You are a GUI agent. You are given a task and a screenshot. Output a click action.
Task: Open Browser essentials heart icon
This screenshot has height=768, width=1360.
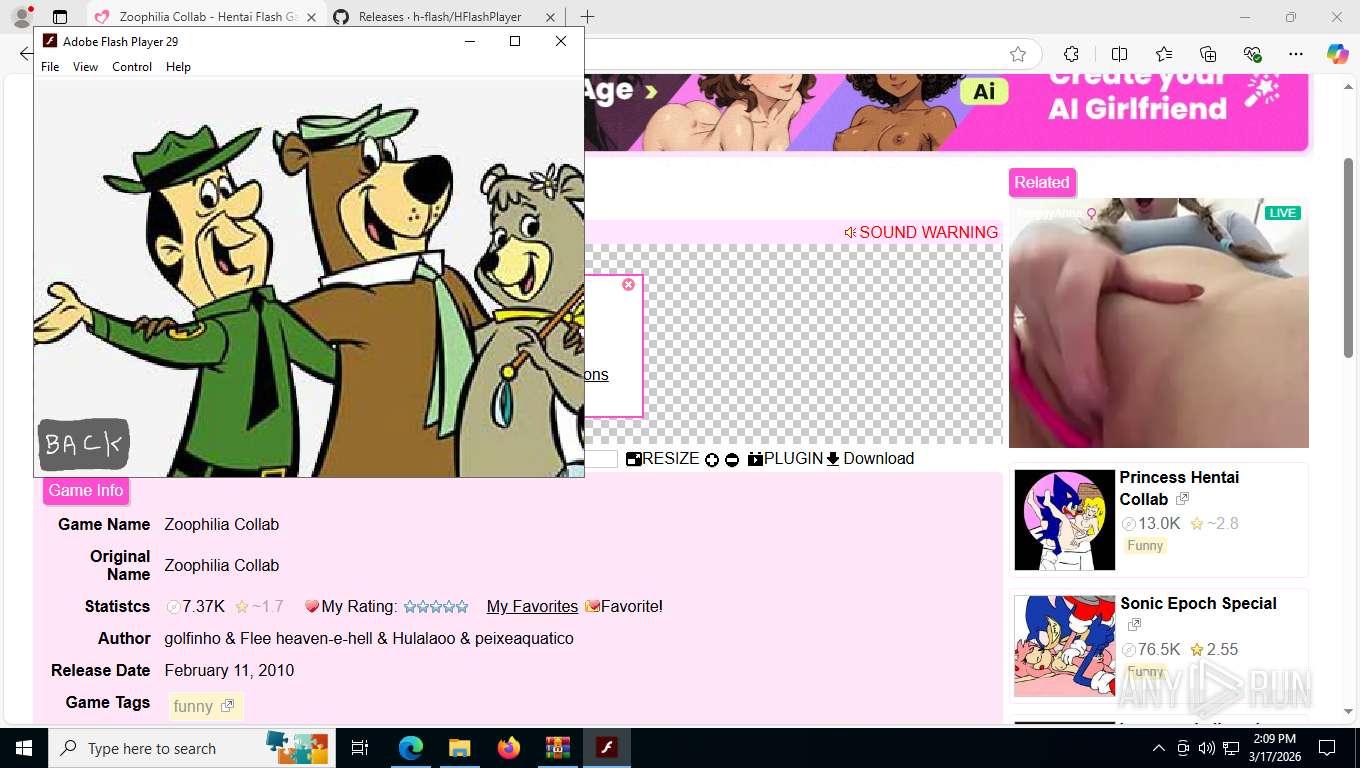(x=1252, y=54)
